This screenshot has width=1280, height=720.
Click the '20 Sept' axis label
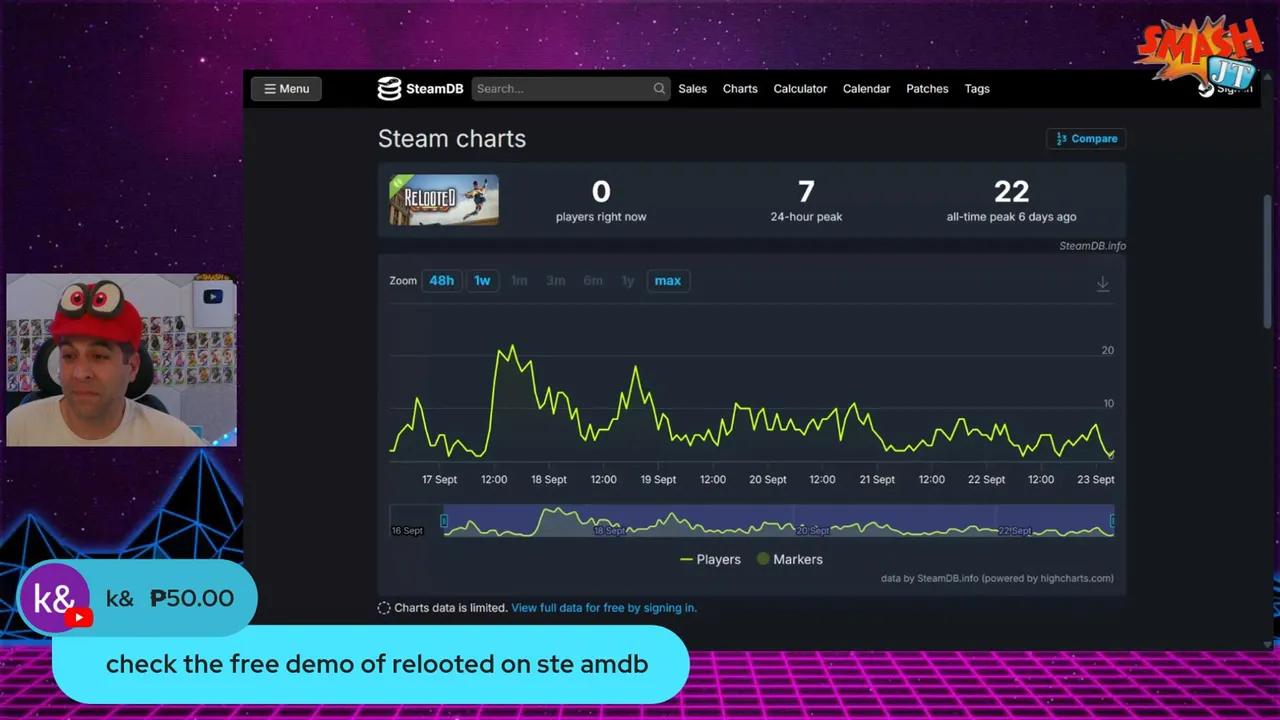pyautogui.click(x=768, y=480)
